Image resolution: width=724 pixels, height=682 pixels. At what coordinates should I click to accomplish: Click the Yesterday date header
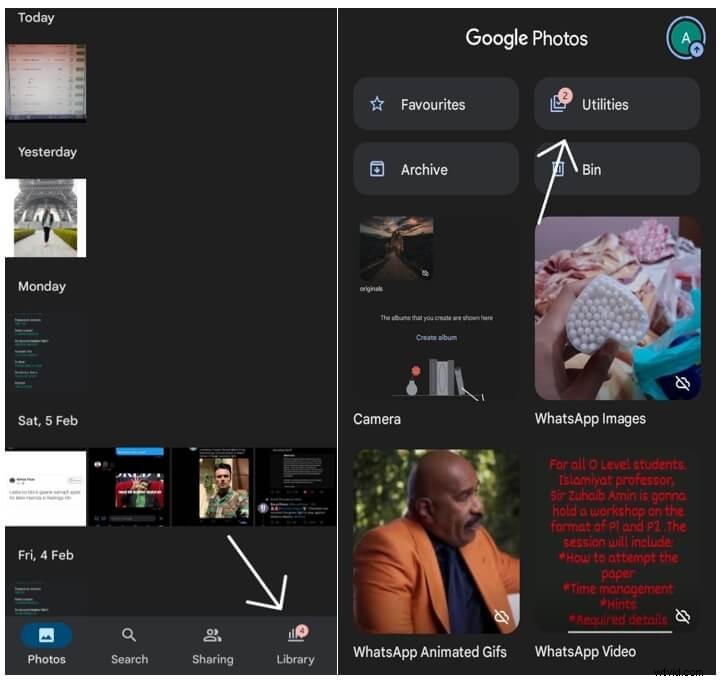pyautogui.click(x=47, y=152)
